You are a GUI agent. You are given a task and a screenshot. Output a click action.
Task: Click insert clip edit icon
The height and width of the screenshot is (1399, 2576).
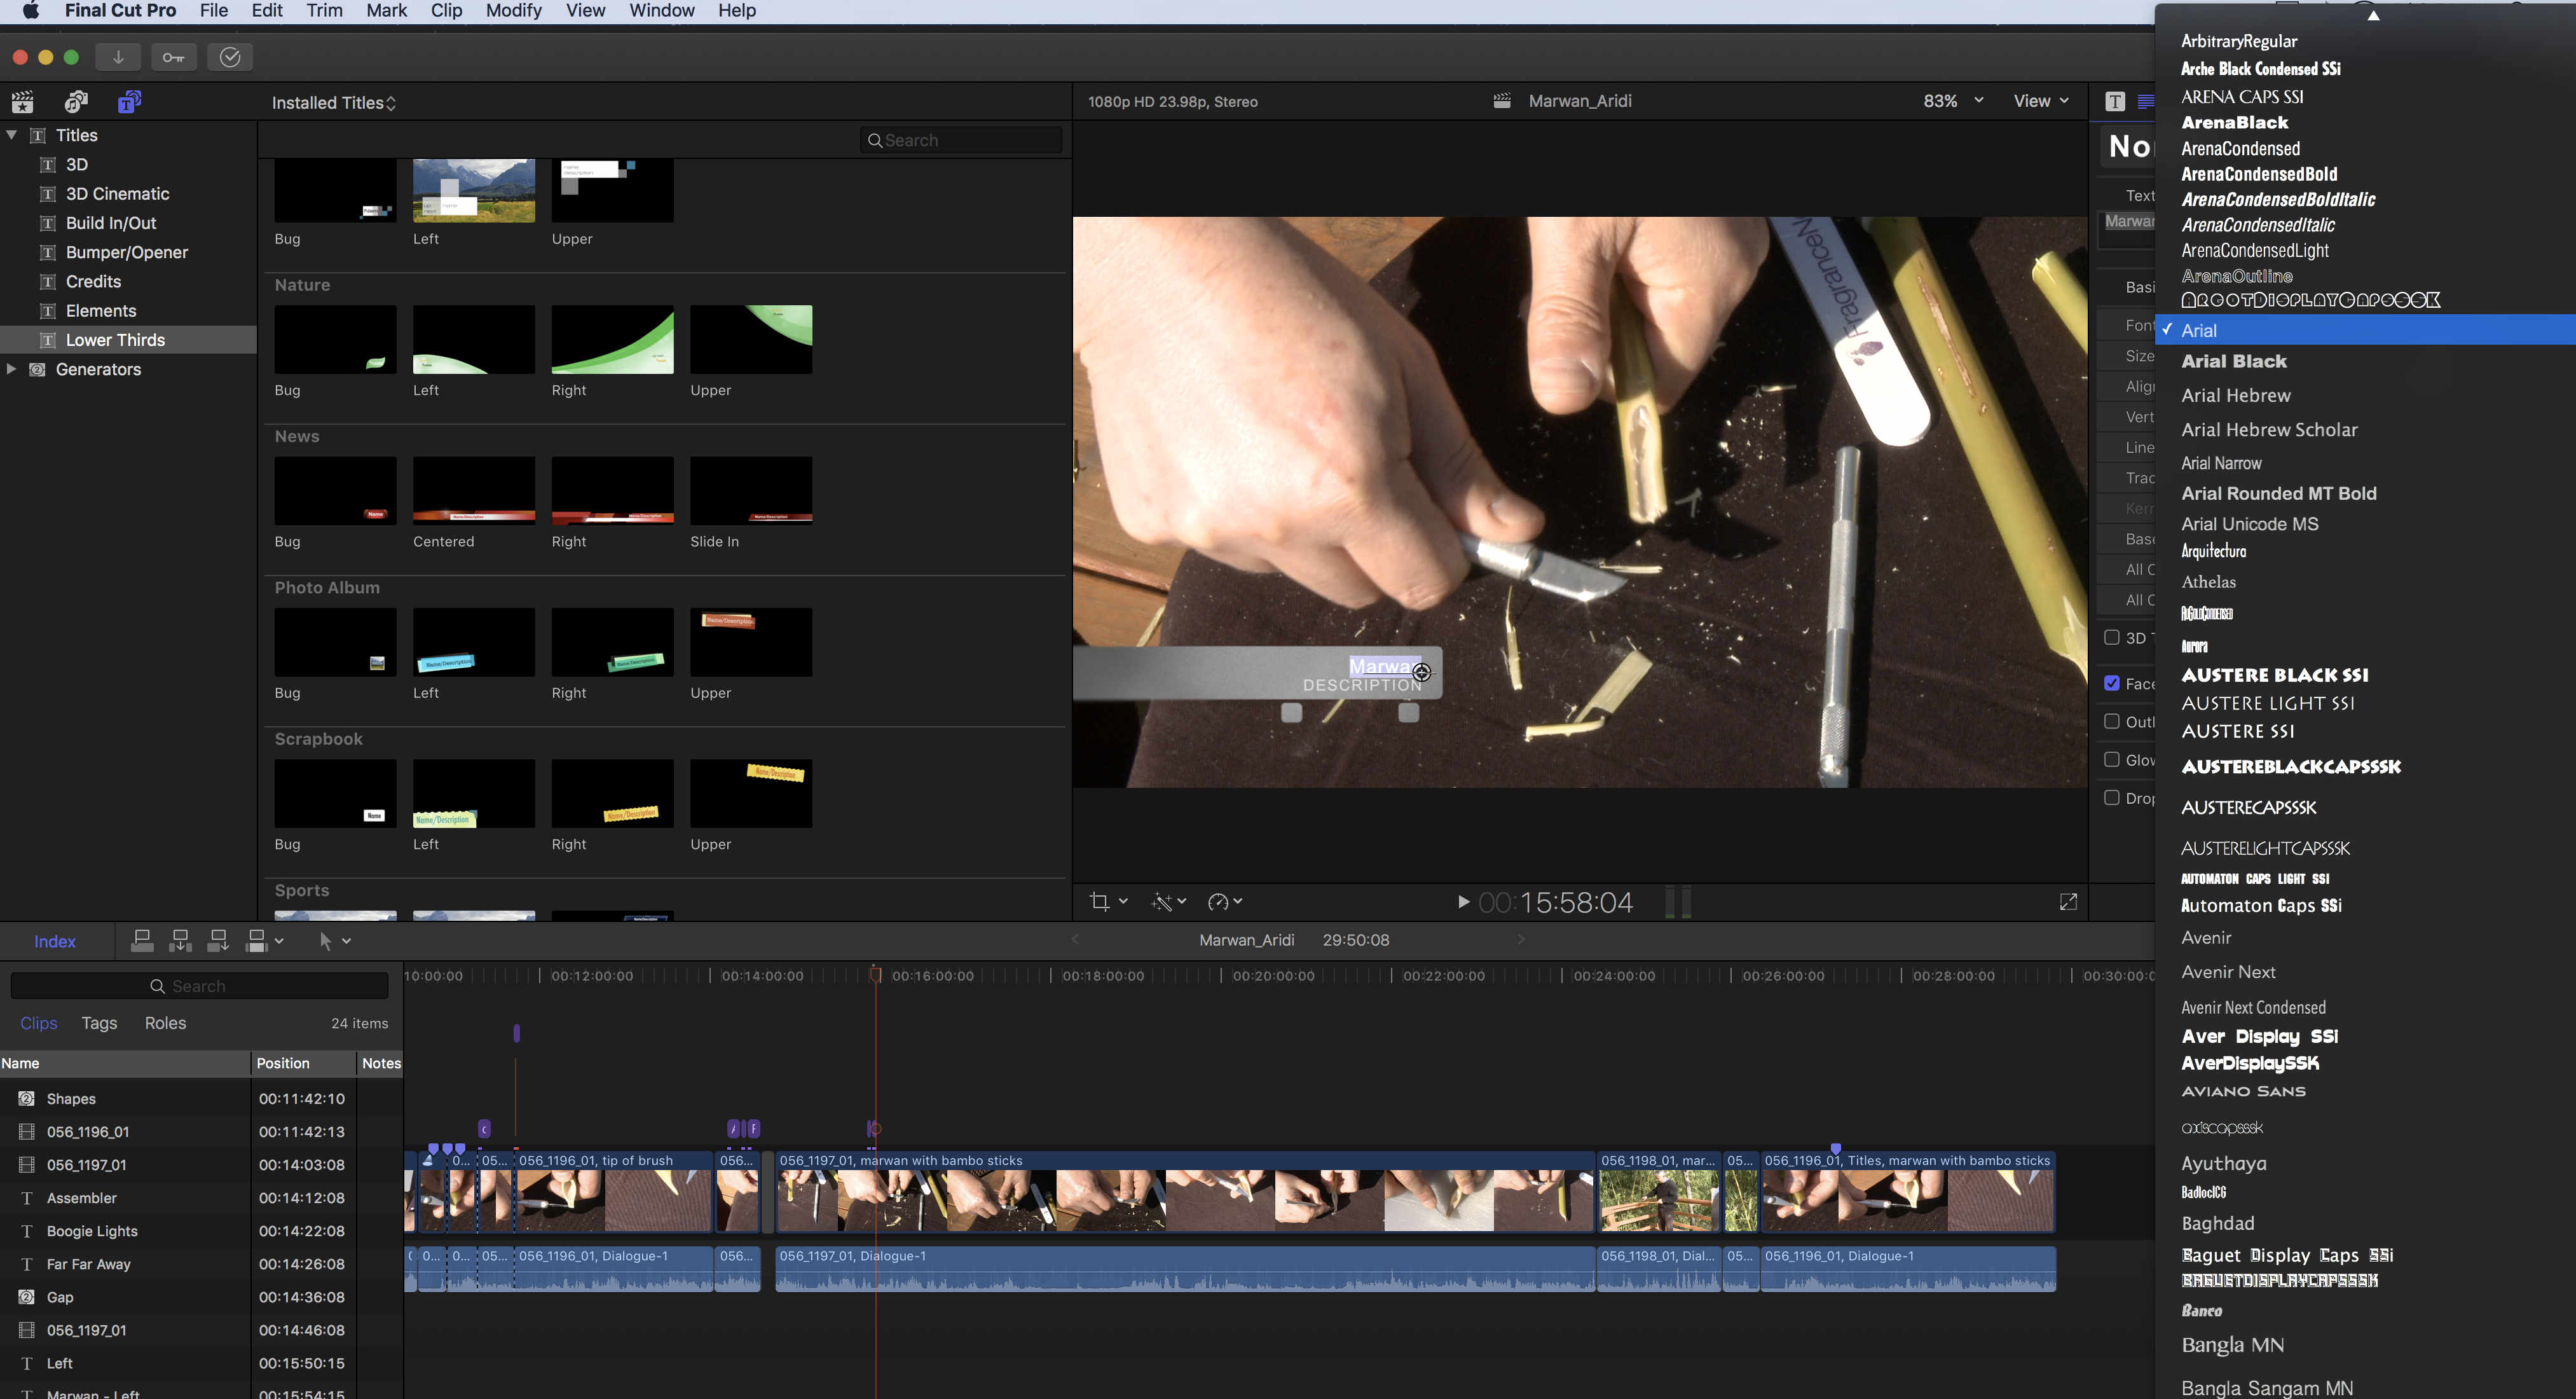click(x=180, y=940)
